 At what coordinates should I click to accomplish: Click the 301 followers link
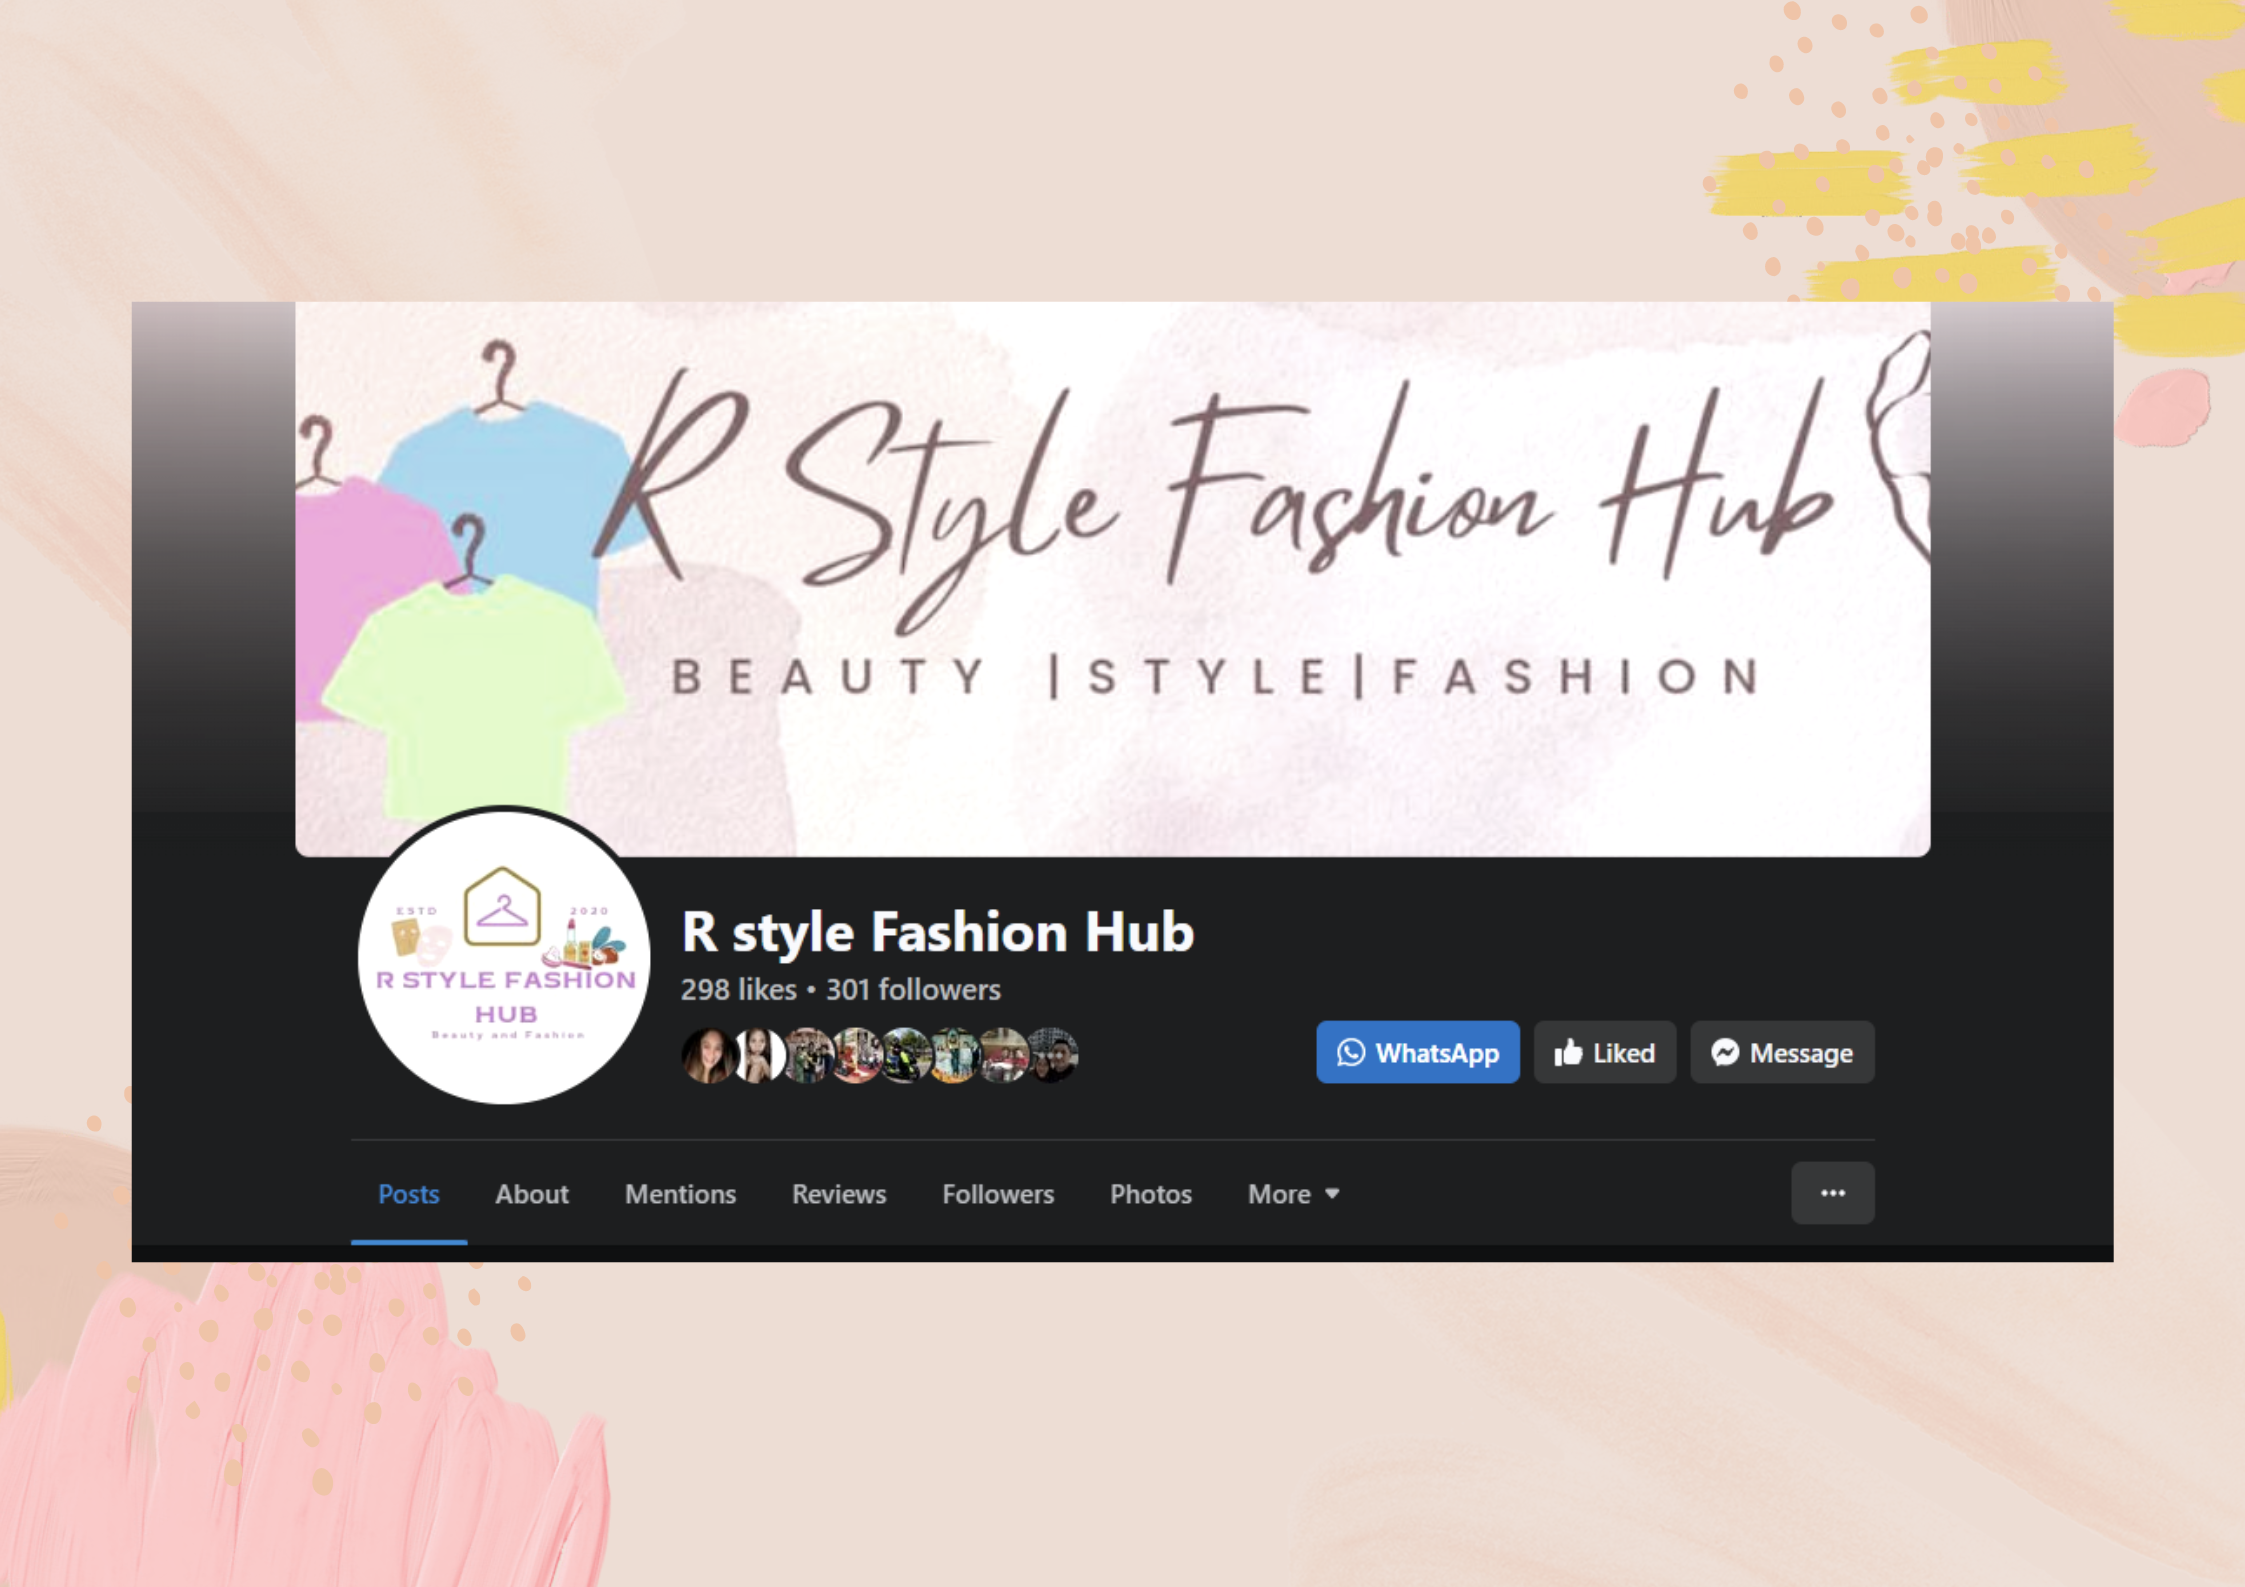(912, 990)
